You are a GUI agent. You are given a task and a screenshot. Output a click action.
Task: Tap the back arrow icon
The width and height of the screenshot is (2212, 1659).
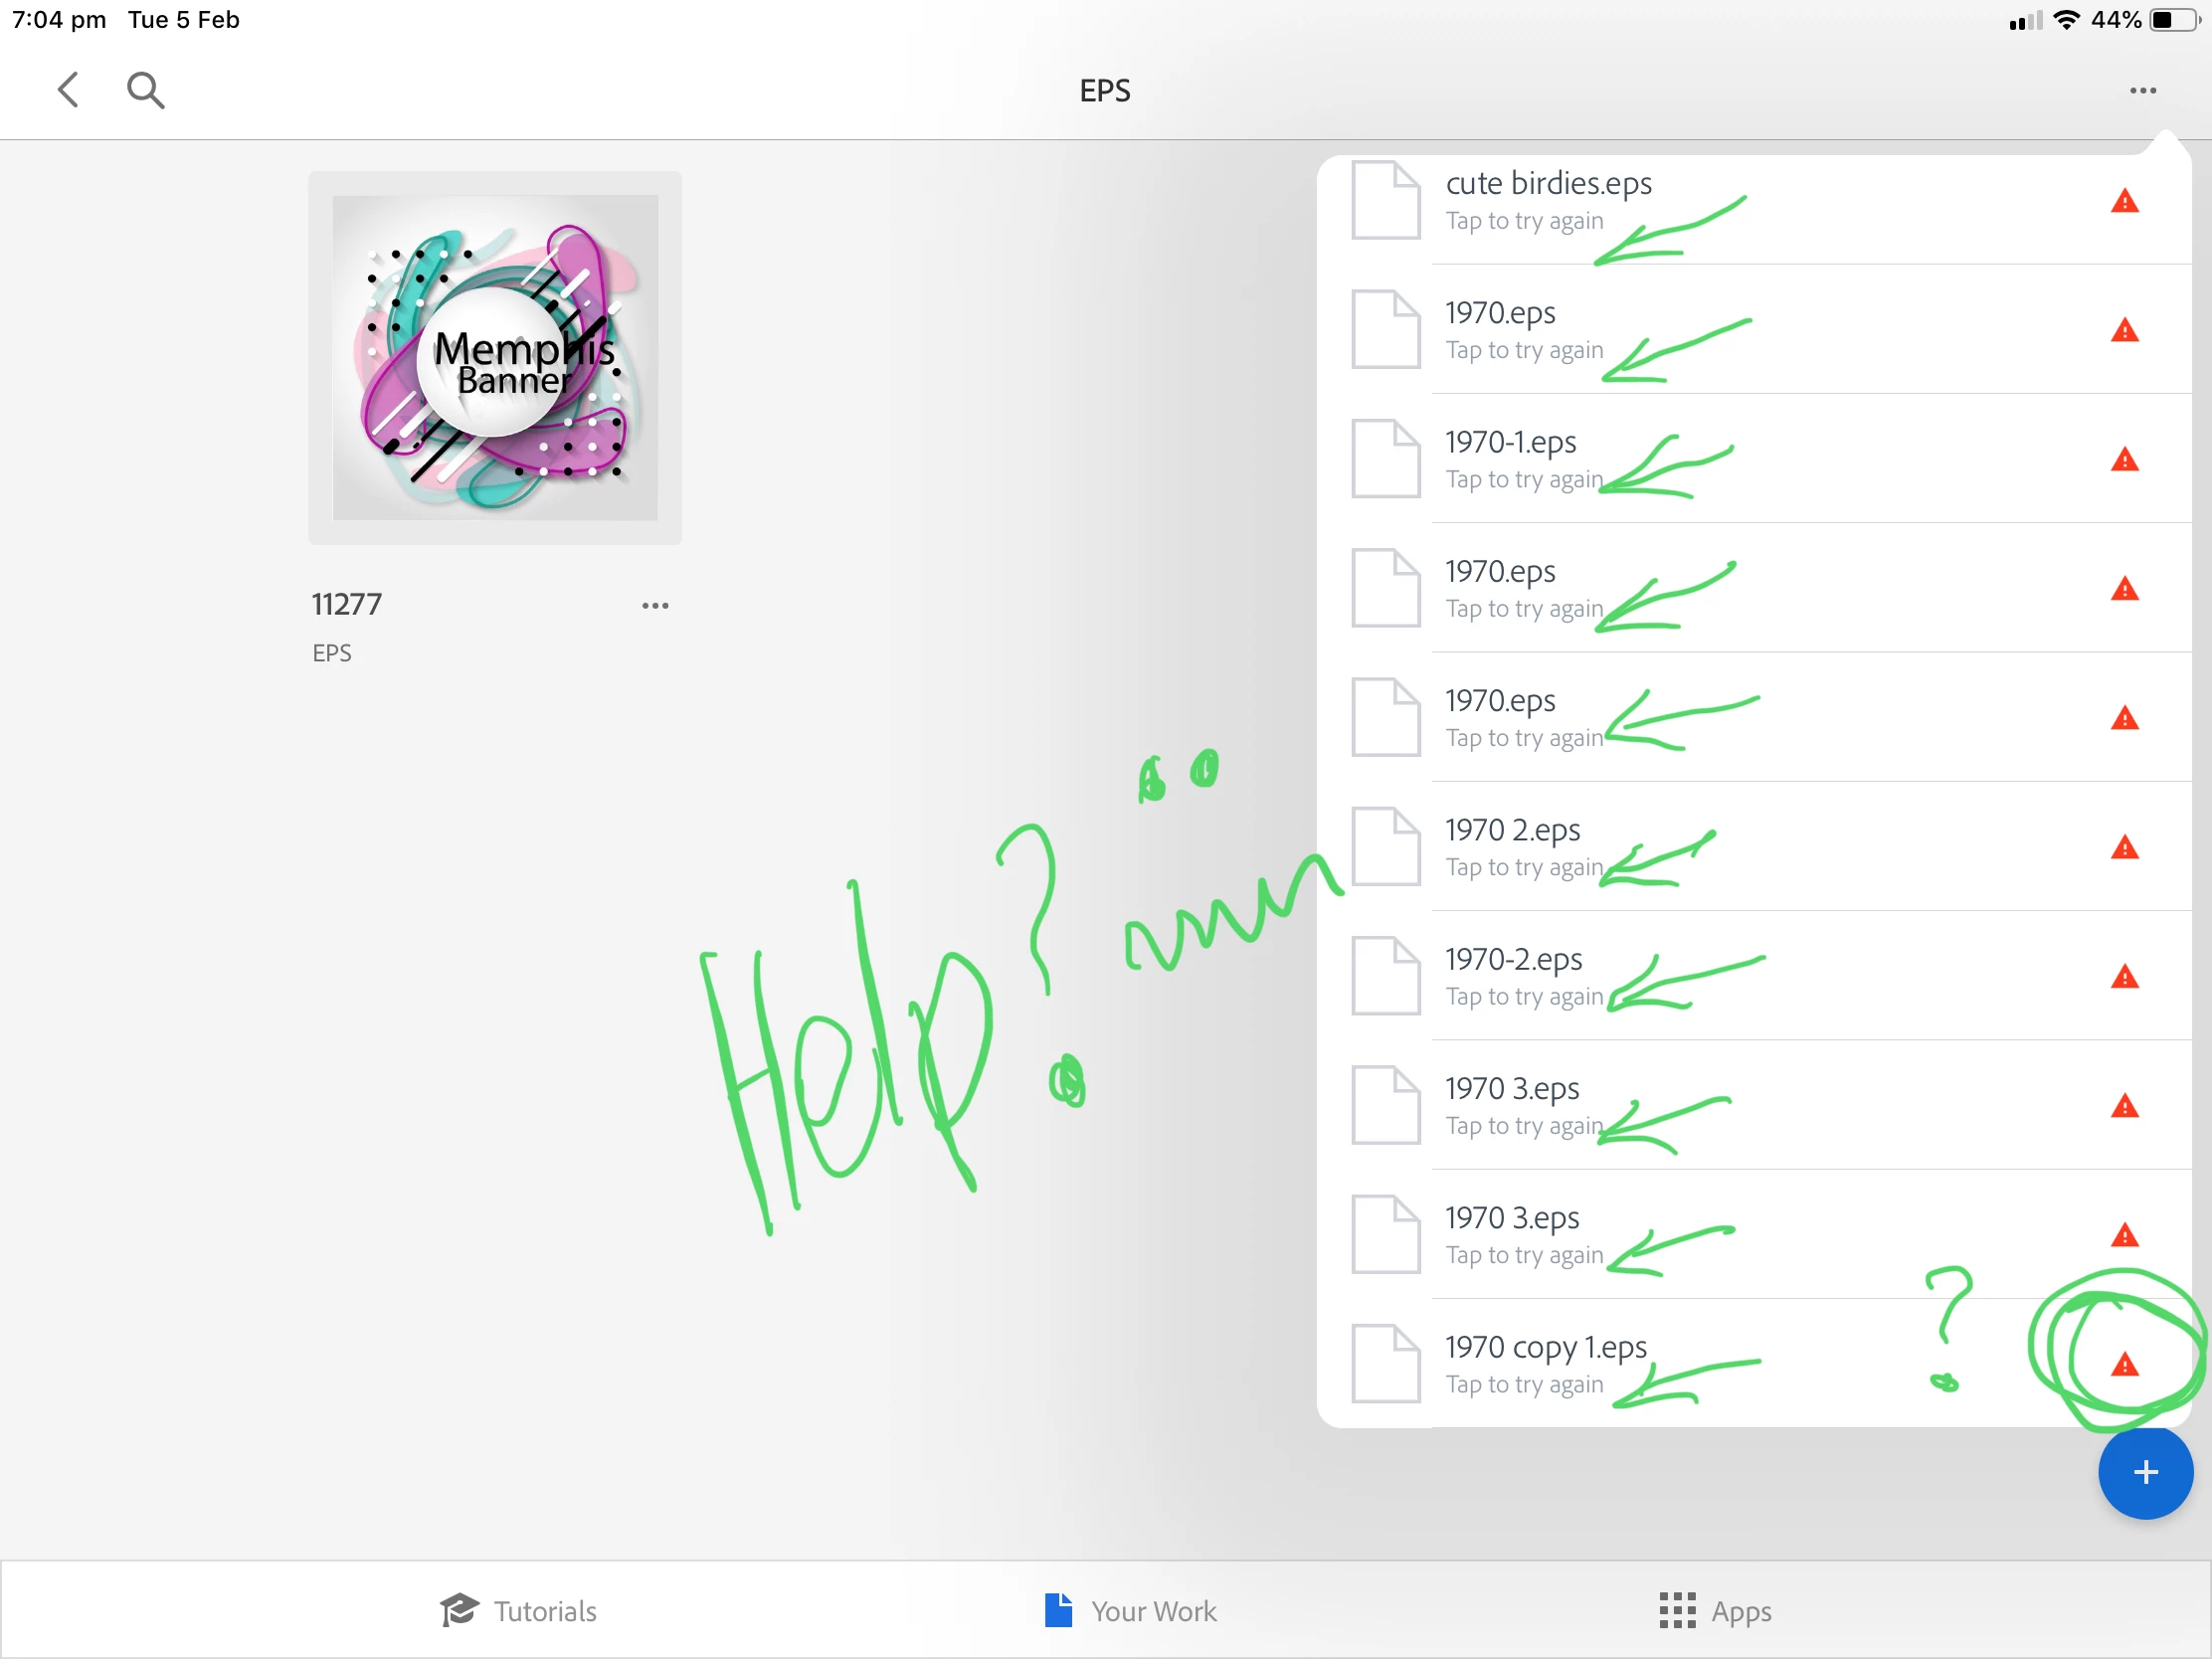point(68,90)
